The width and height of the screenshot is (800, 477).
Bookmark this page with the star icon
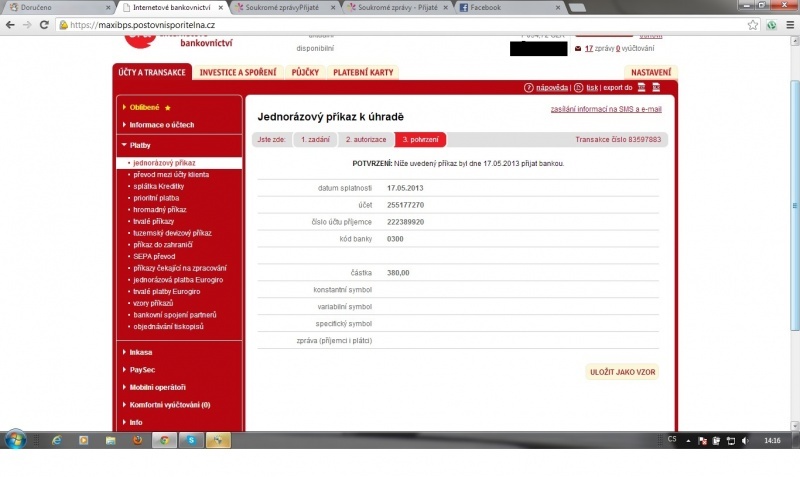point(752,24)
